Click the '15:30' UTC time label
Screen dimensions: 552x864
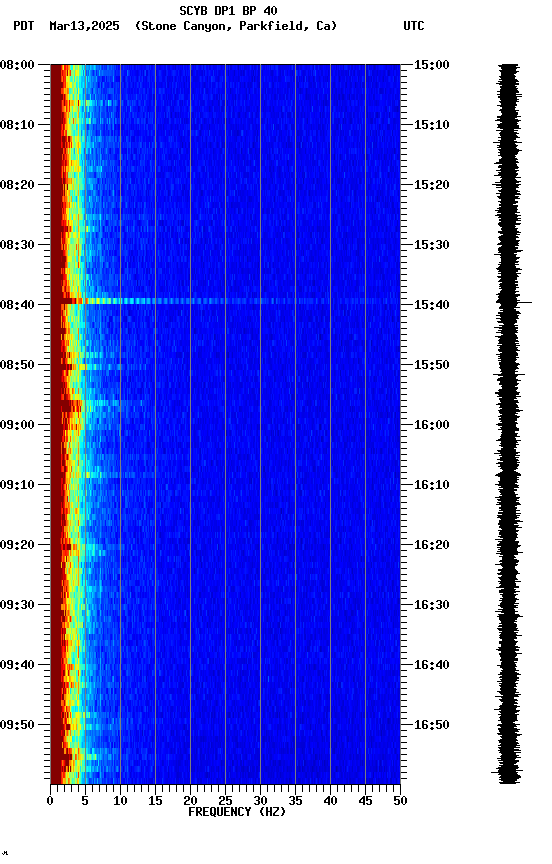432,245
